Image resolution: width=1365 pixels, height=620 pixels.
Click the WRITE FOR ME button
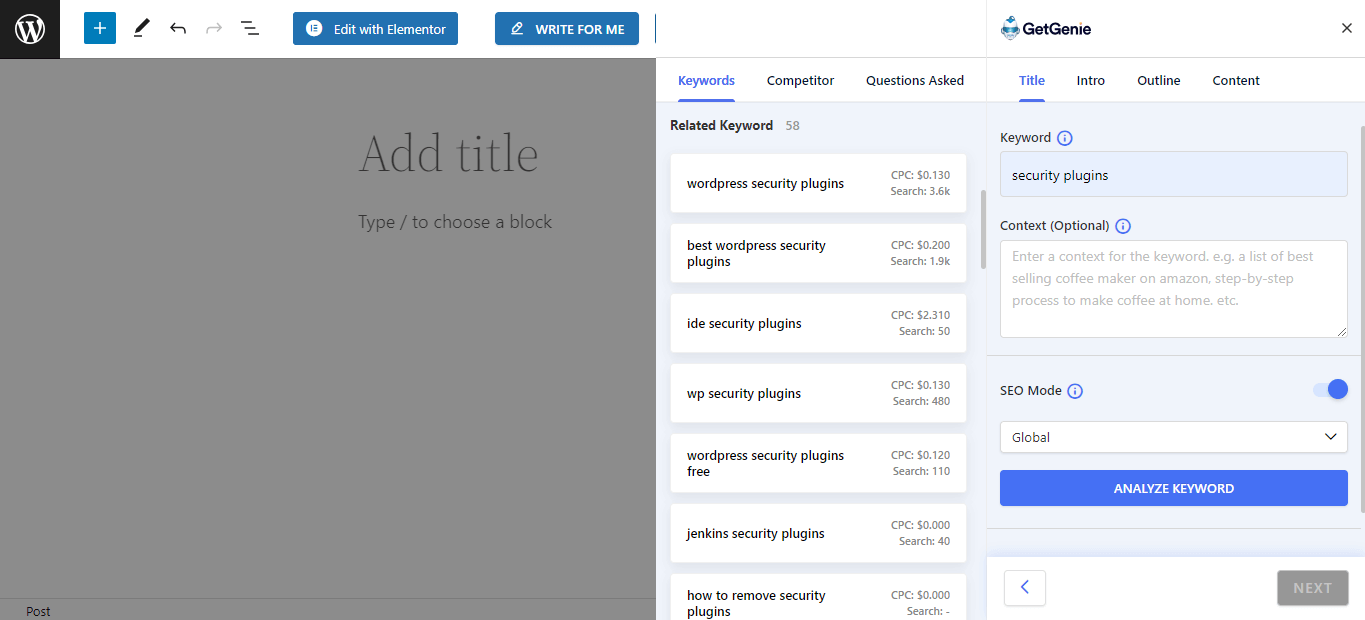coord(567,29)
